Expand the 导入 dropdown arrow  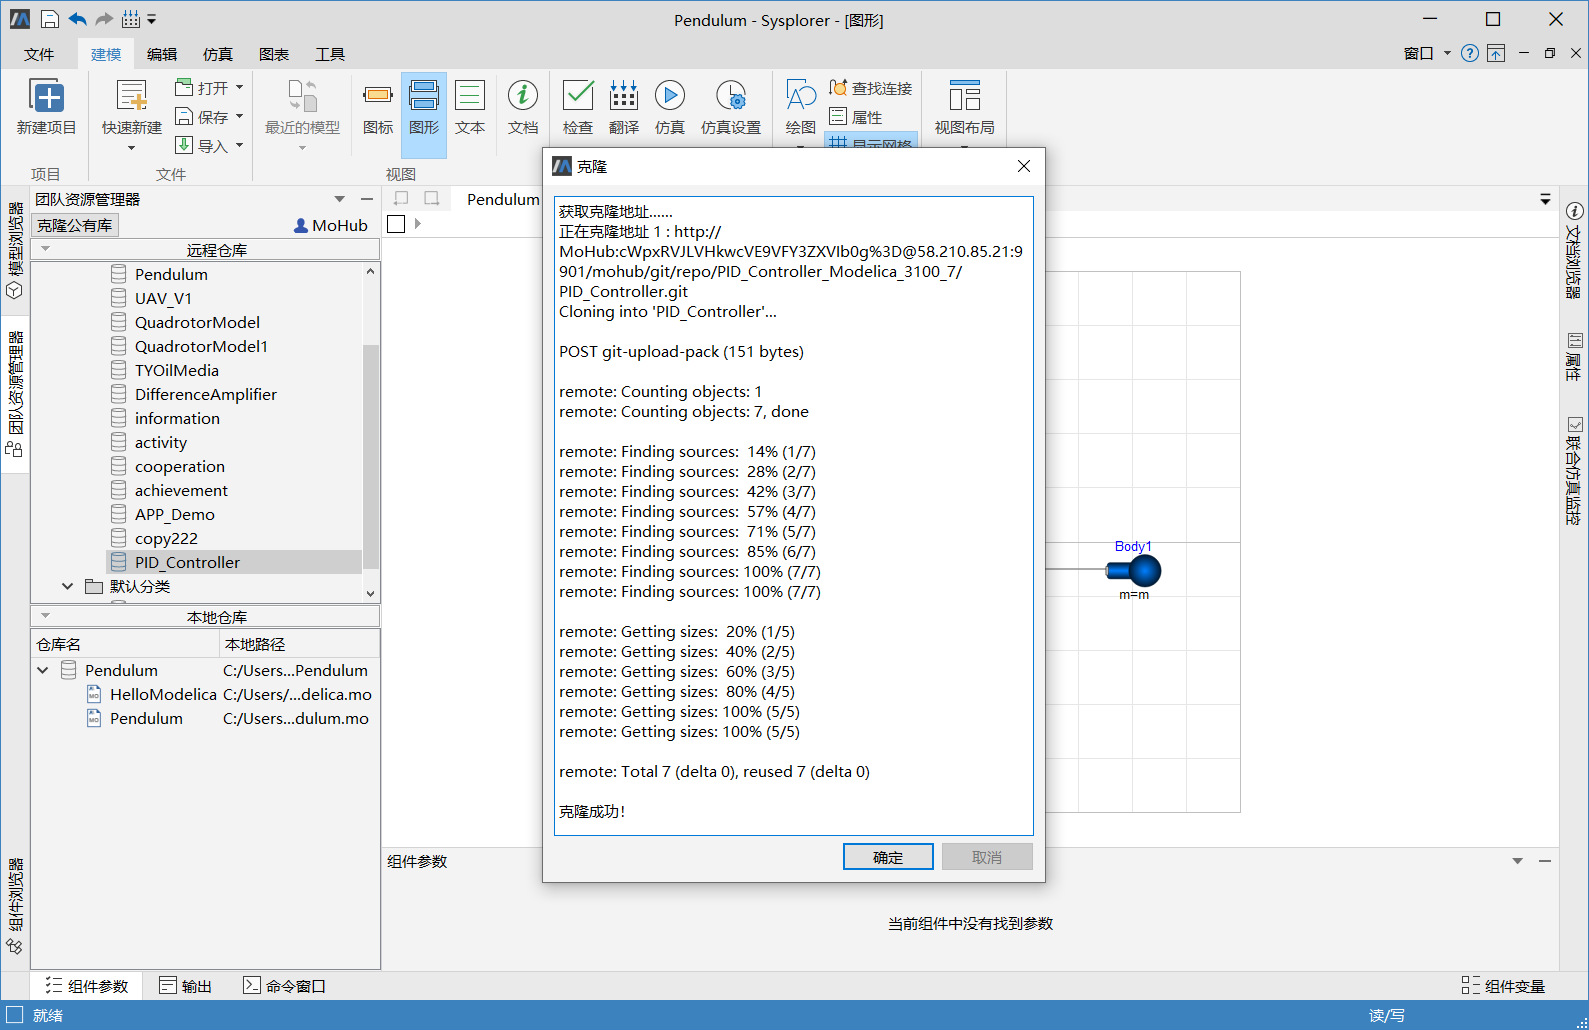click(240, 145)
